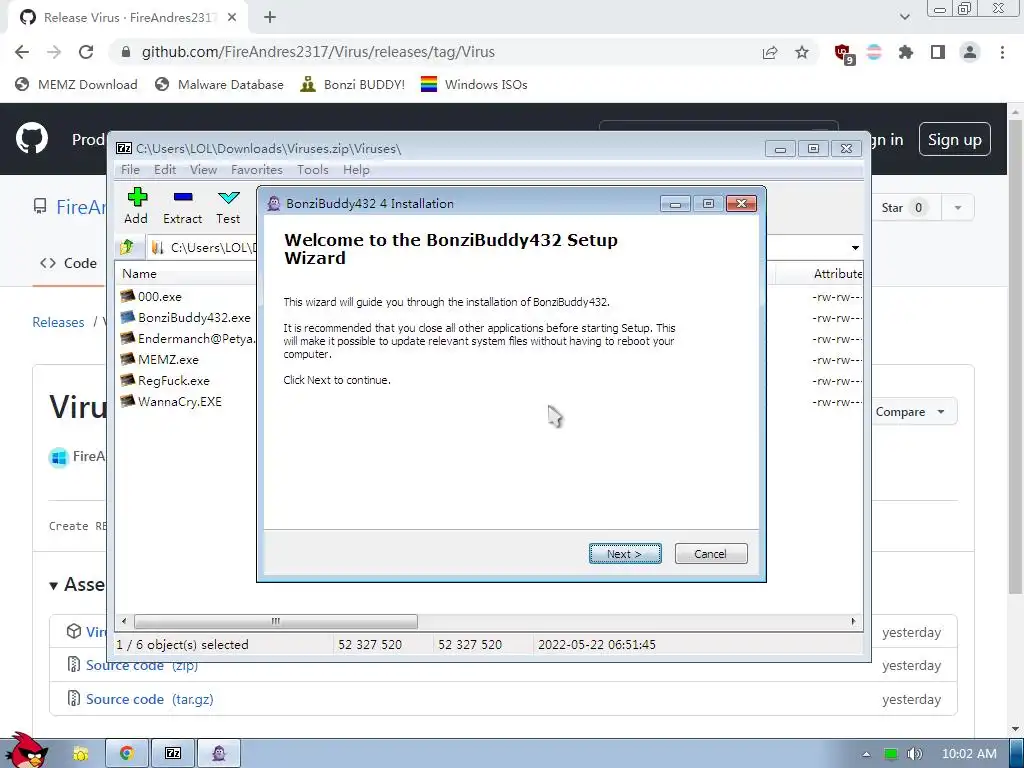This screenshot has height=768, width=1024.
Task: Go up one folder in 7-Zip
Action: pos(127,247)
